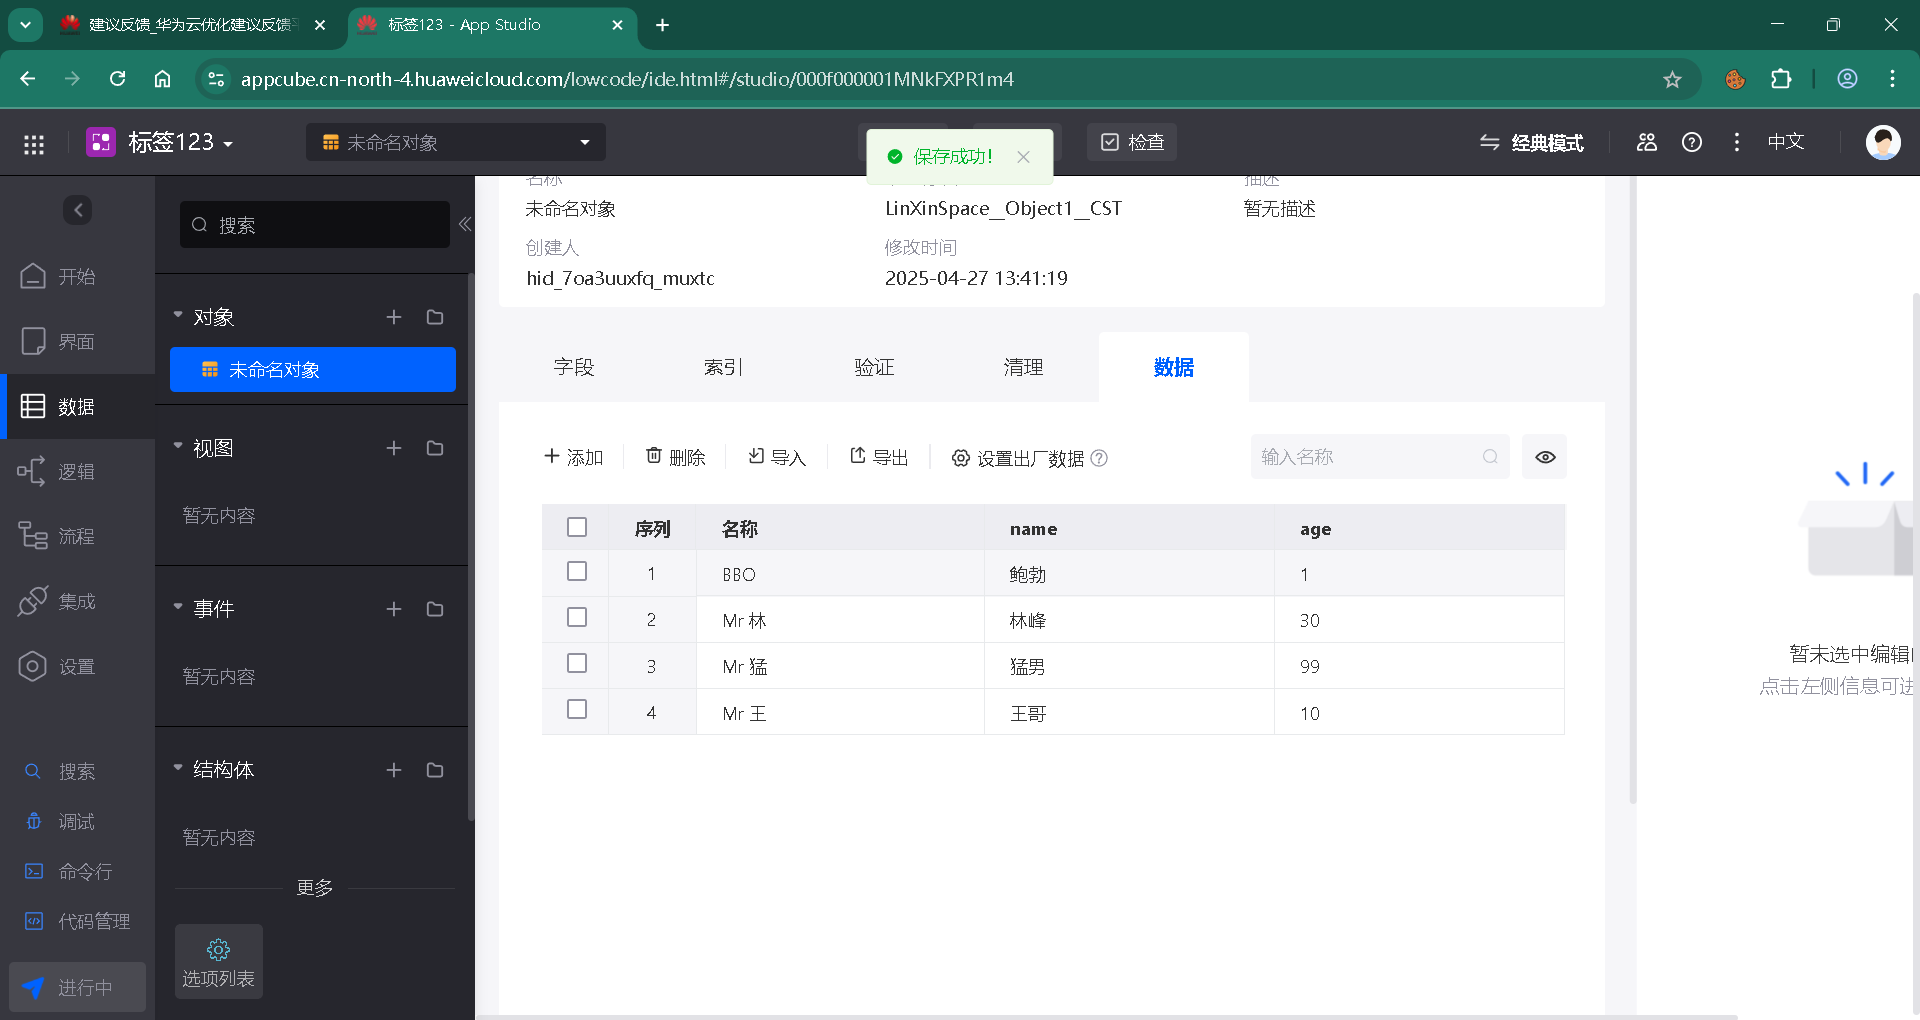
Task: Open the user avatar menu
Action: tap(1883, 142)
